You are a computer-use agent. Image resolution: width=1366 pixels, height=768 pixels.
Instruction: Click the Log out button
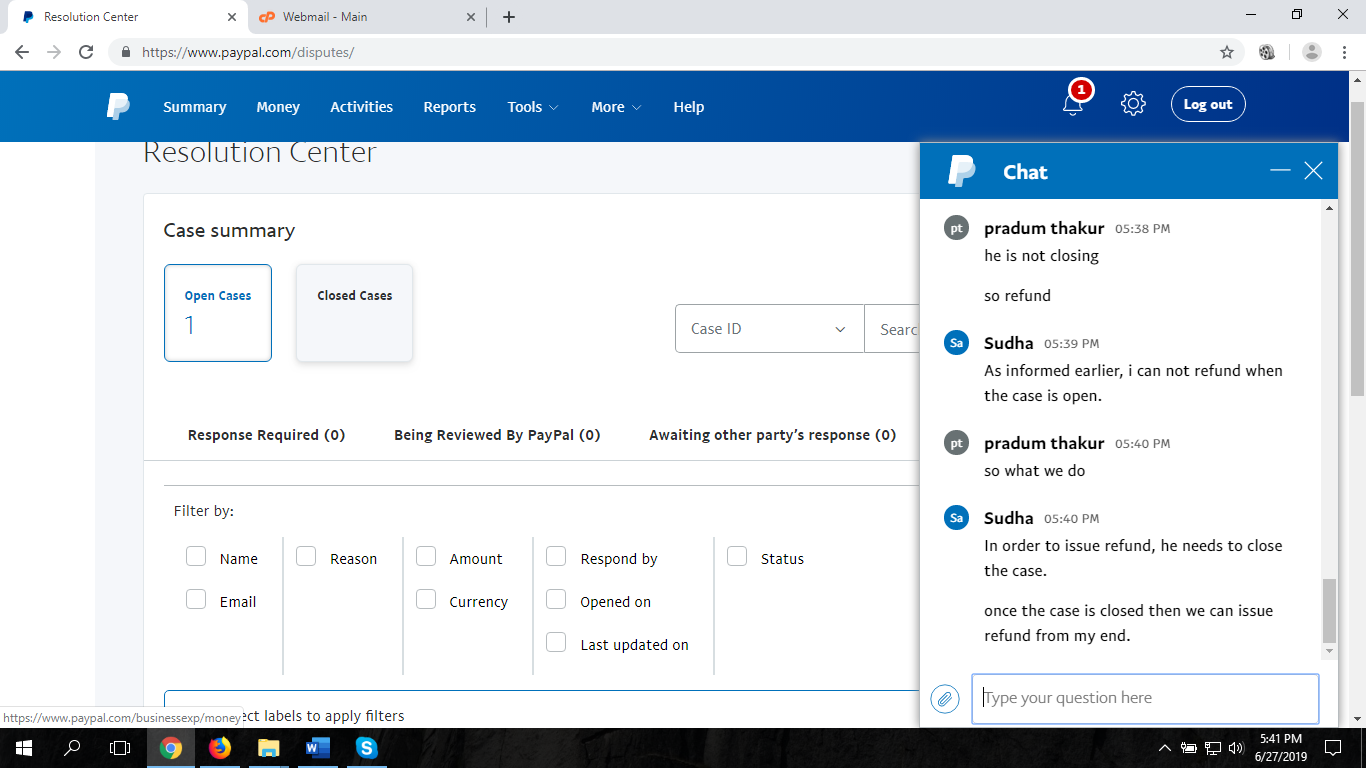pyautogui.click(x=1208, y=104)
